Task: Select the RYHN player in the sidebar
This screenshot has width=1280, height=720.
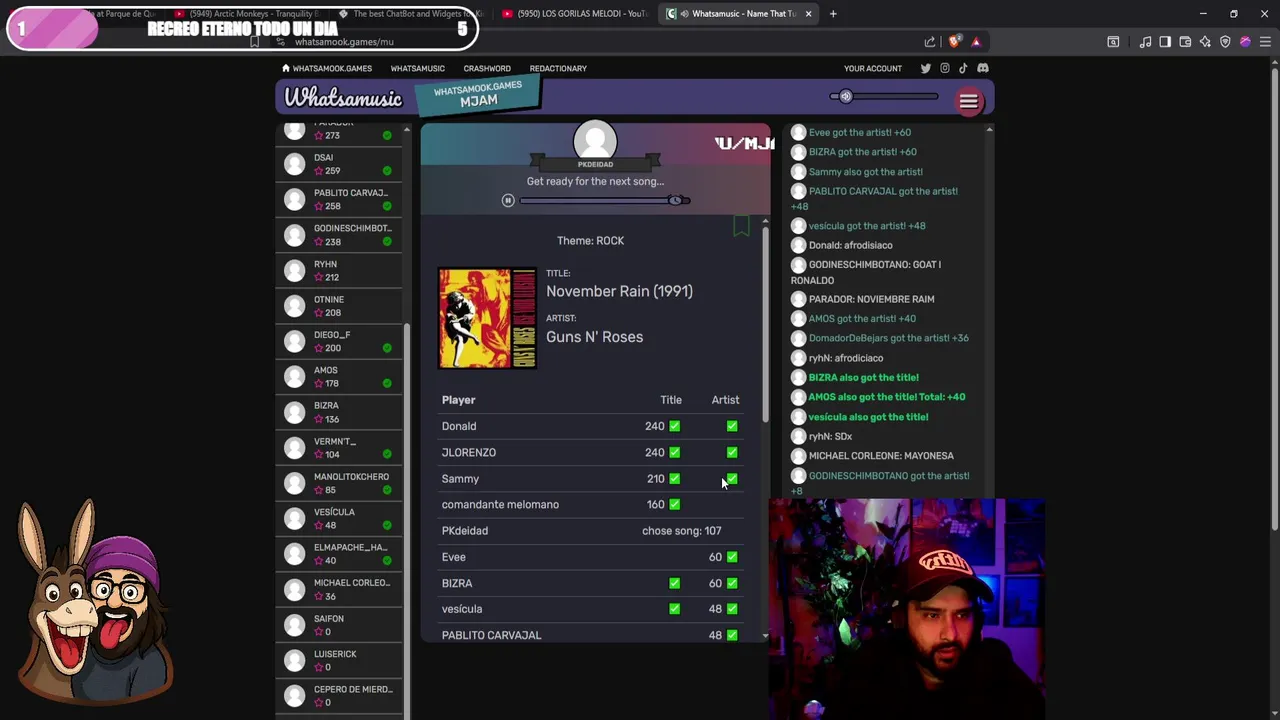Action: 340,270
